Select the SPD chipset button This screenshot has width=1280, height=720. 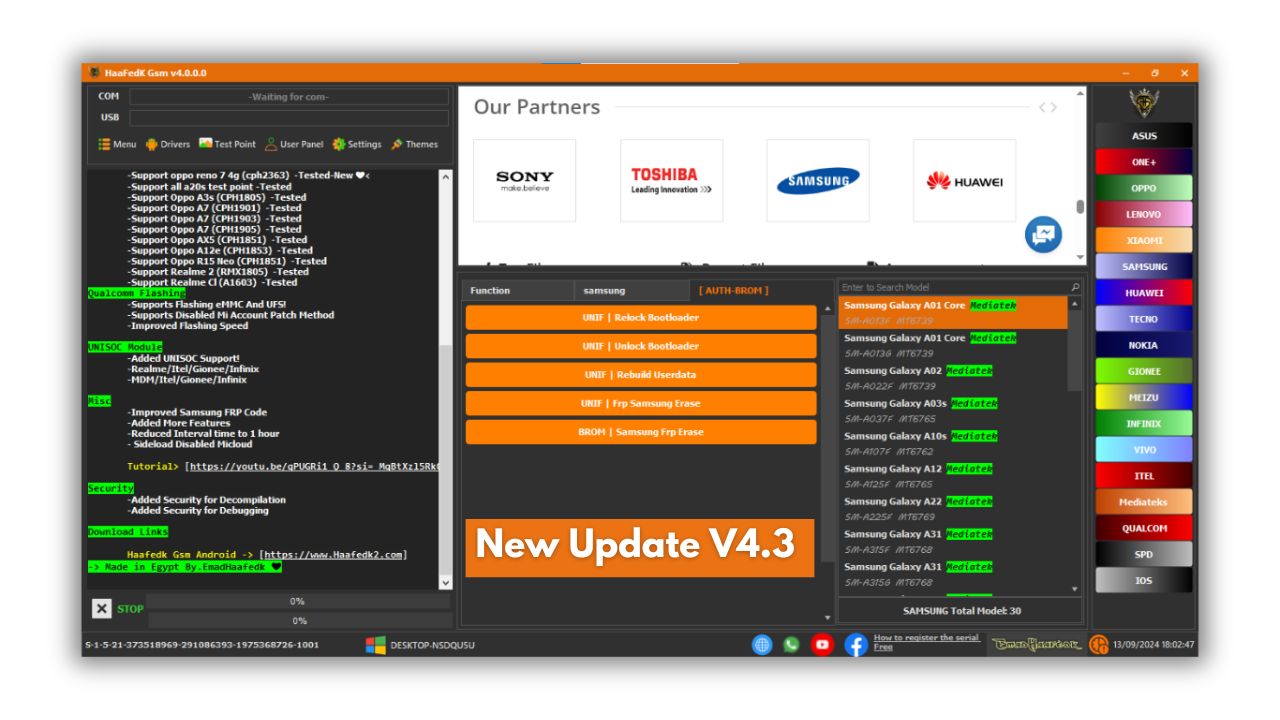point(1144,554)
